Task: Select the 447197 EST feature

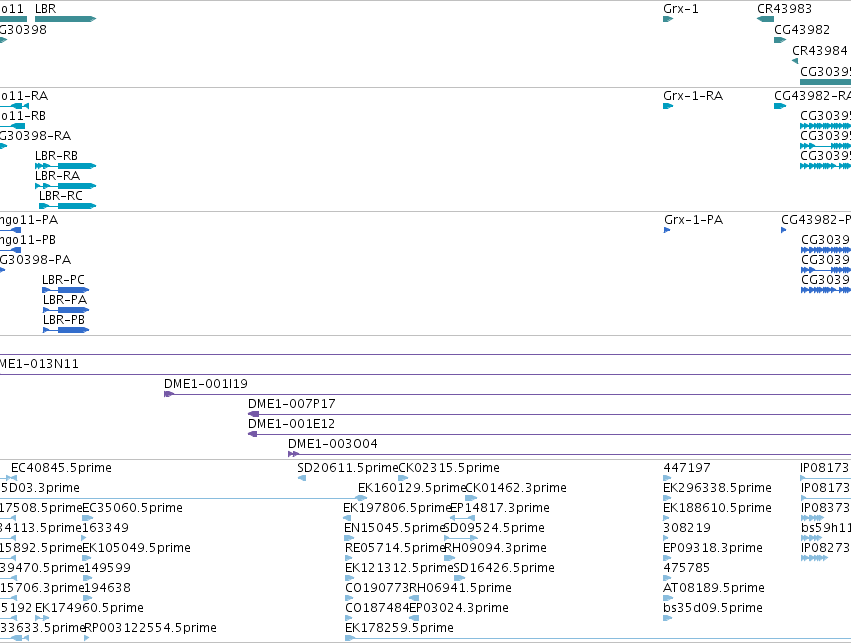Action: [667, 478]
